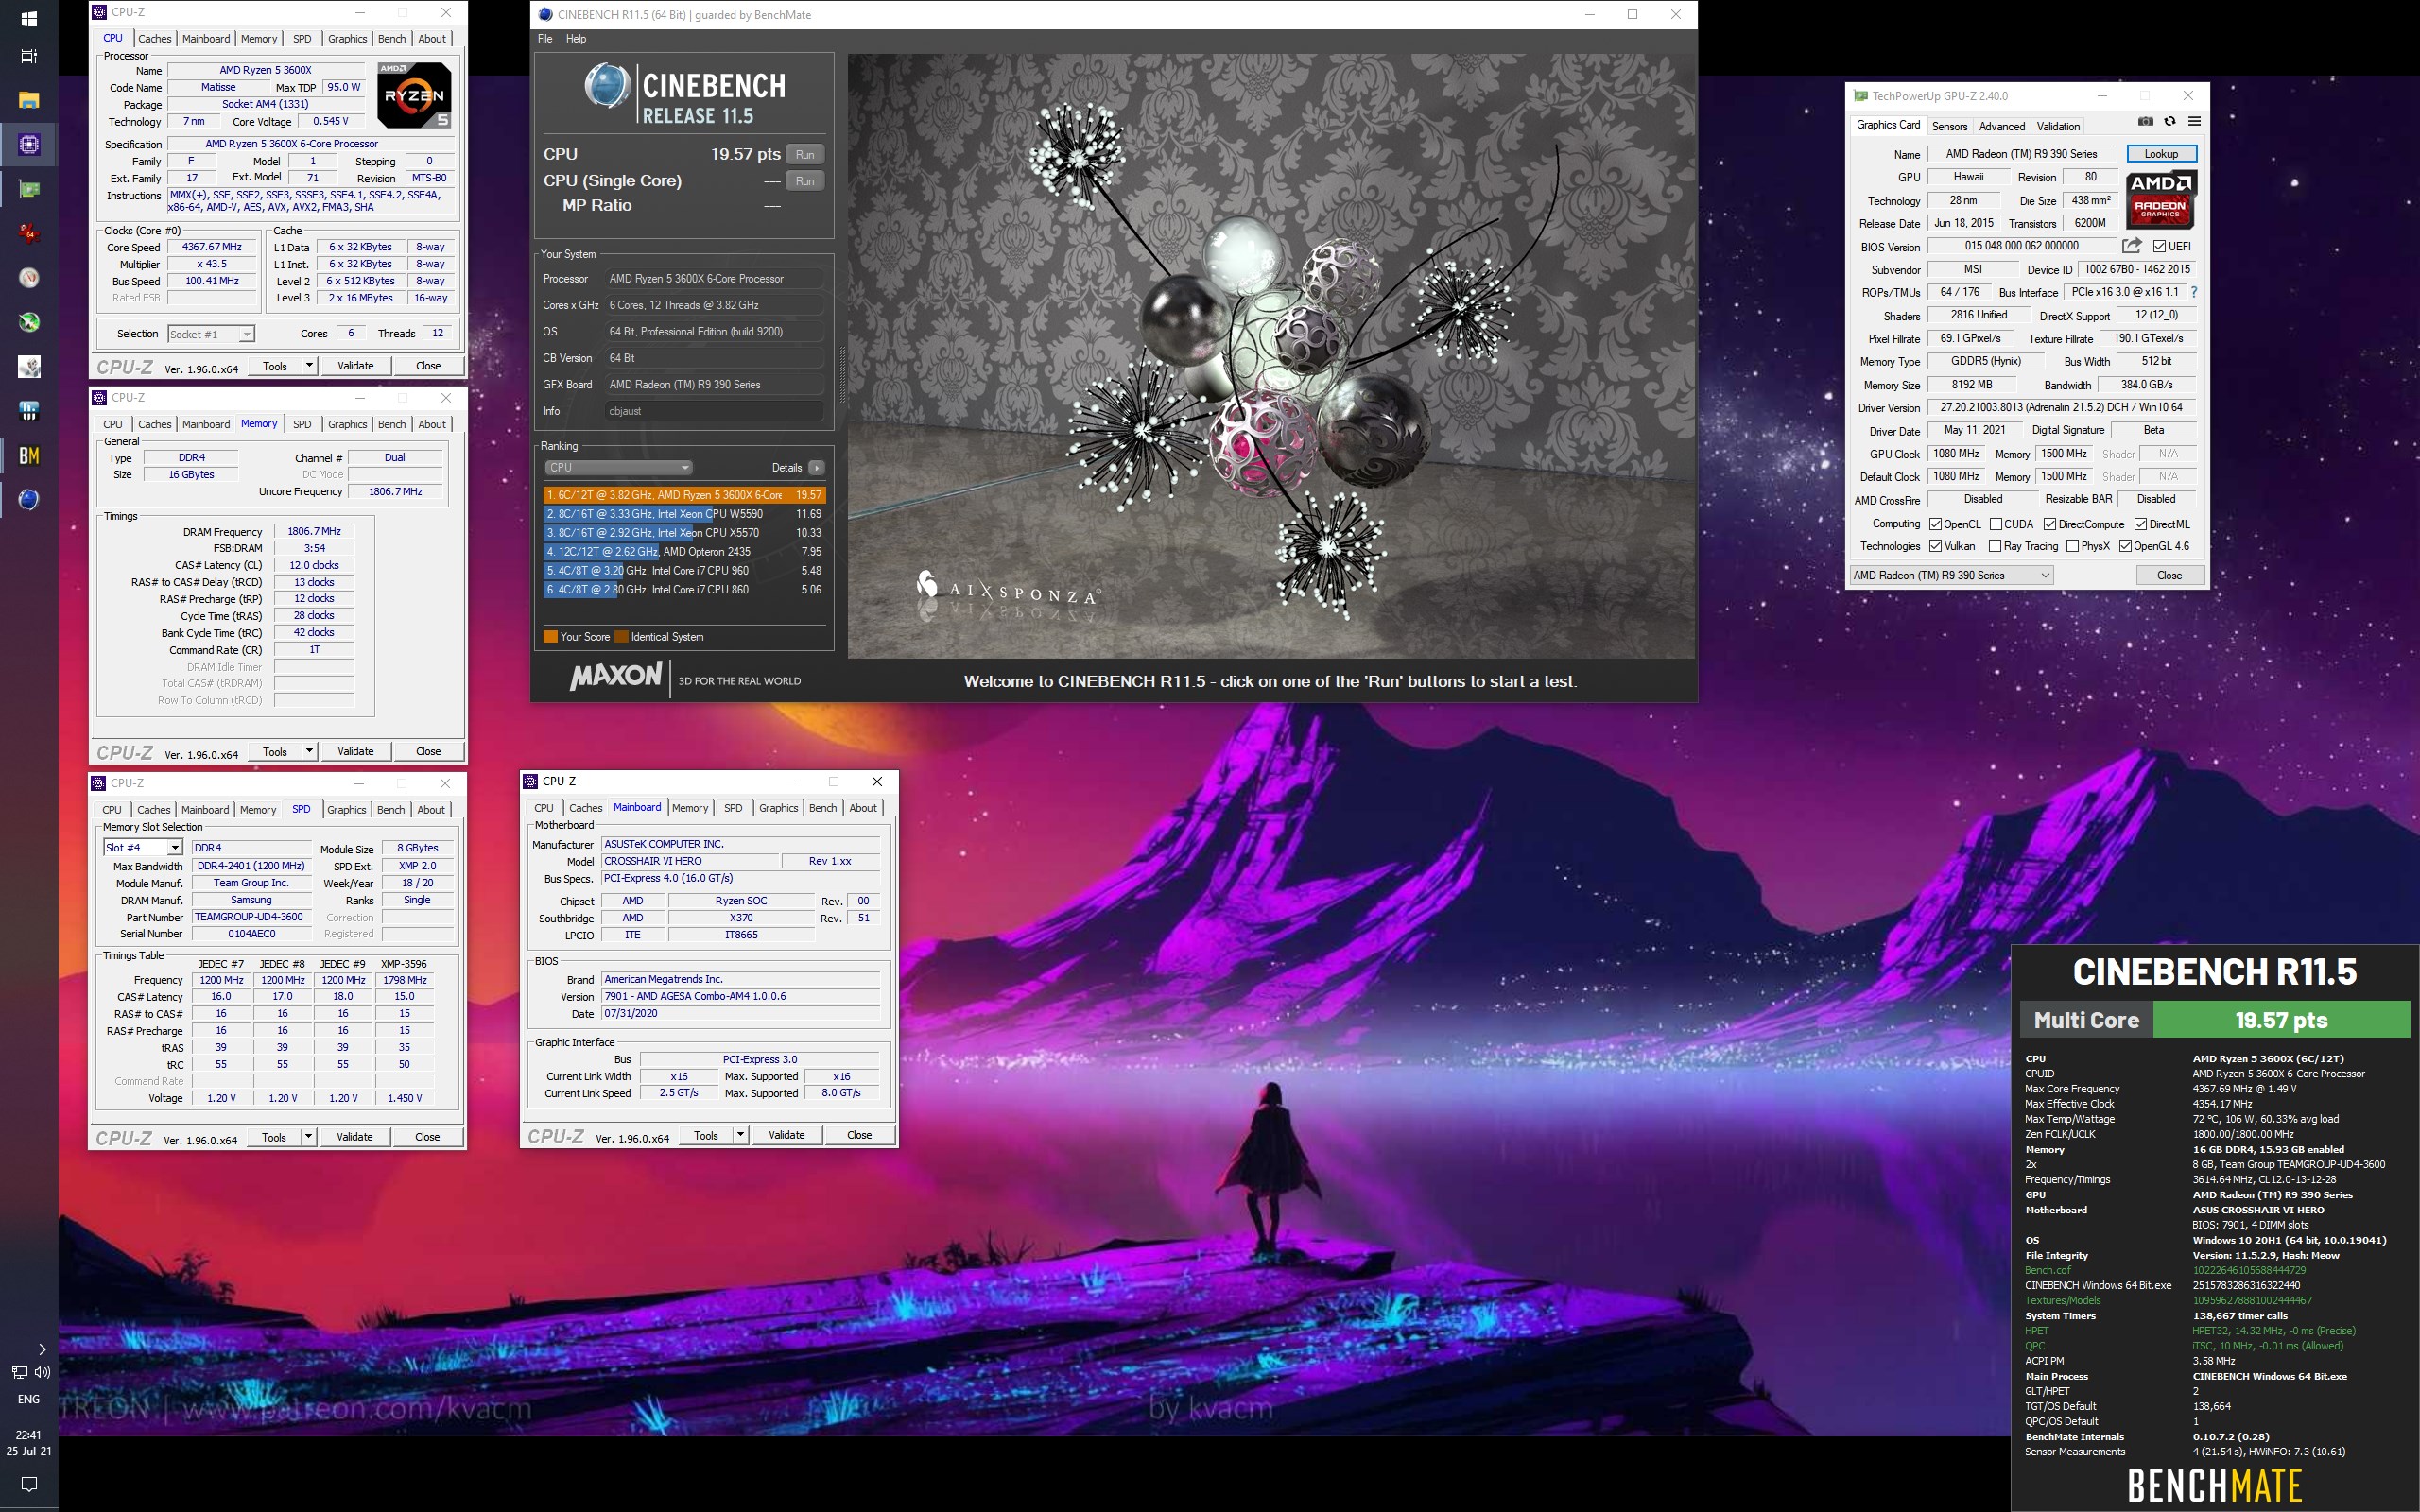Toggle the Ray Tracing checkbox
Screen dimensions: 2420x1512
[1995, 546]
